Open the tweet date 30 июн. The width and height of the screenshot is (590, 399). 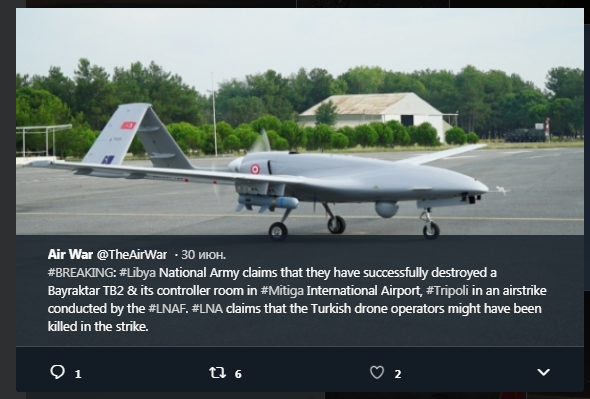[x=203, y=255]
